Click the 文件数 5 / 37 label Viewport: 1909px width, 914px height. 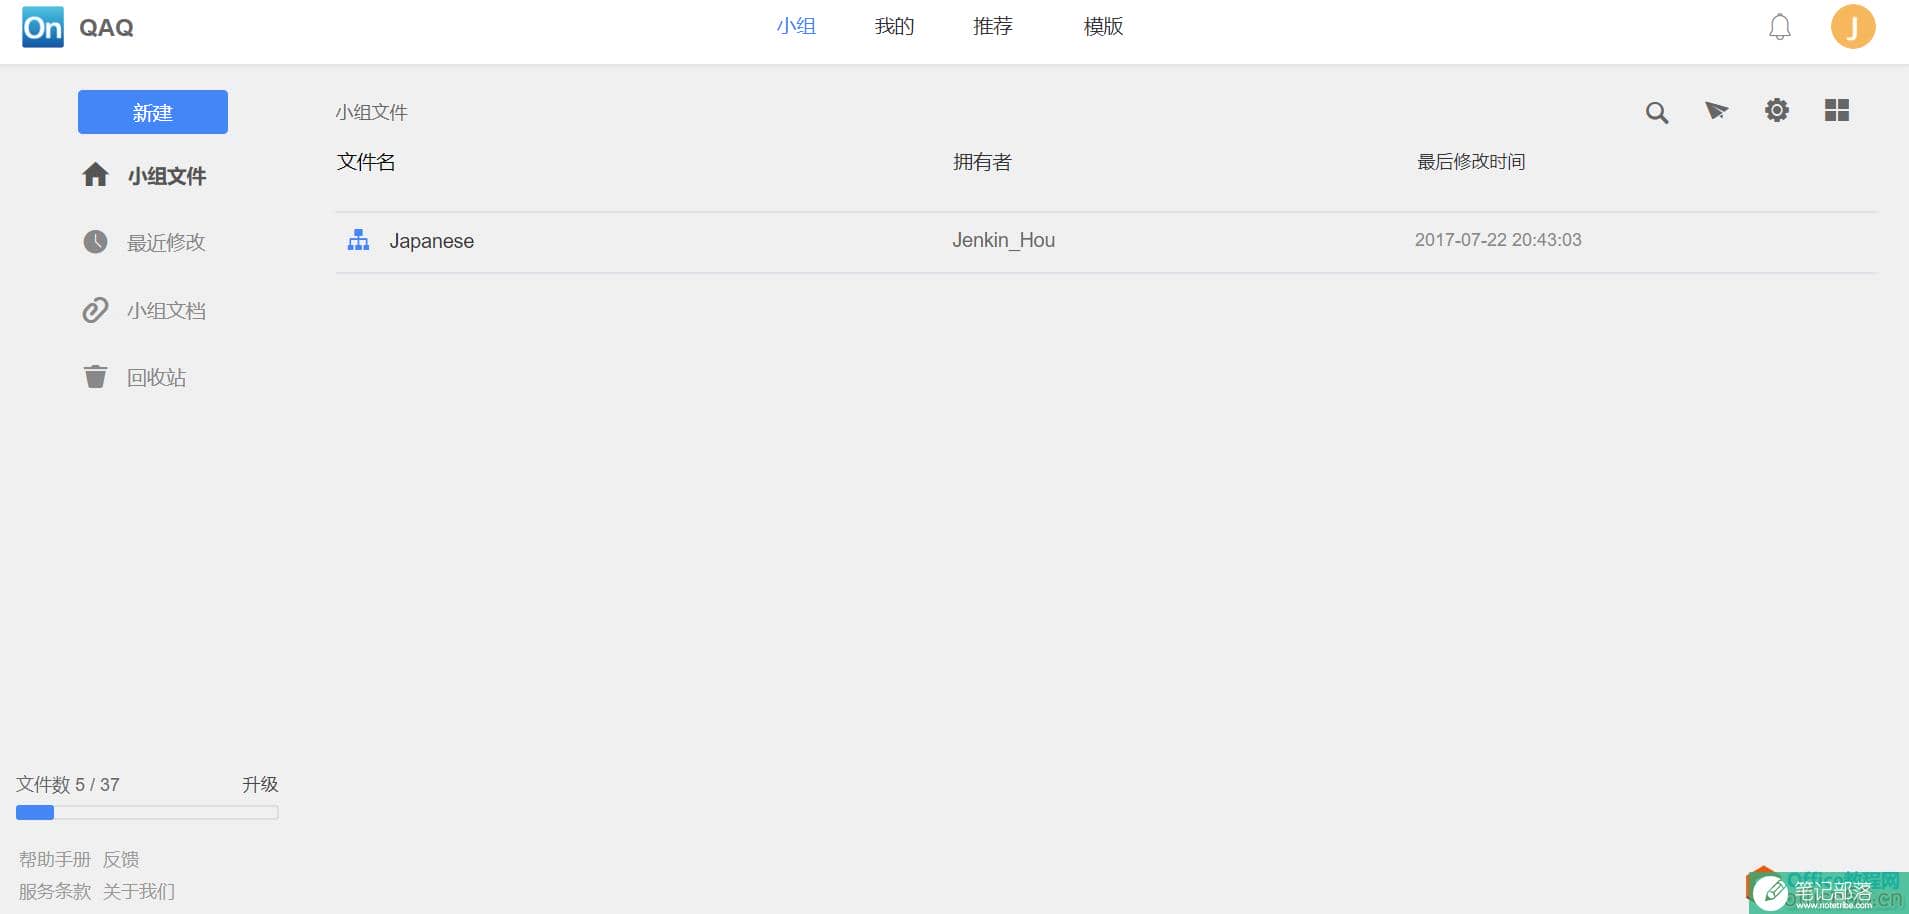click(68, 784)
